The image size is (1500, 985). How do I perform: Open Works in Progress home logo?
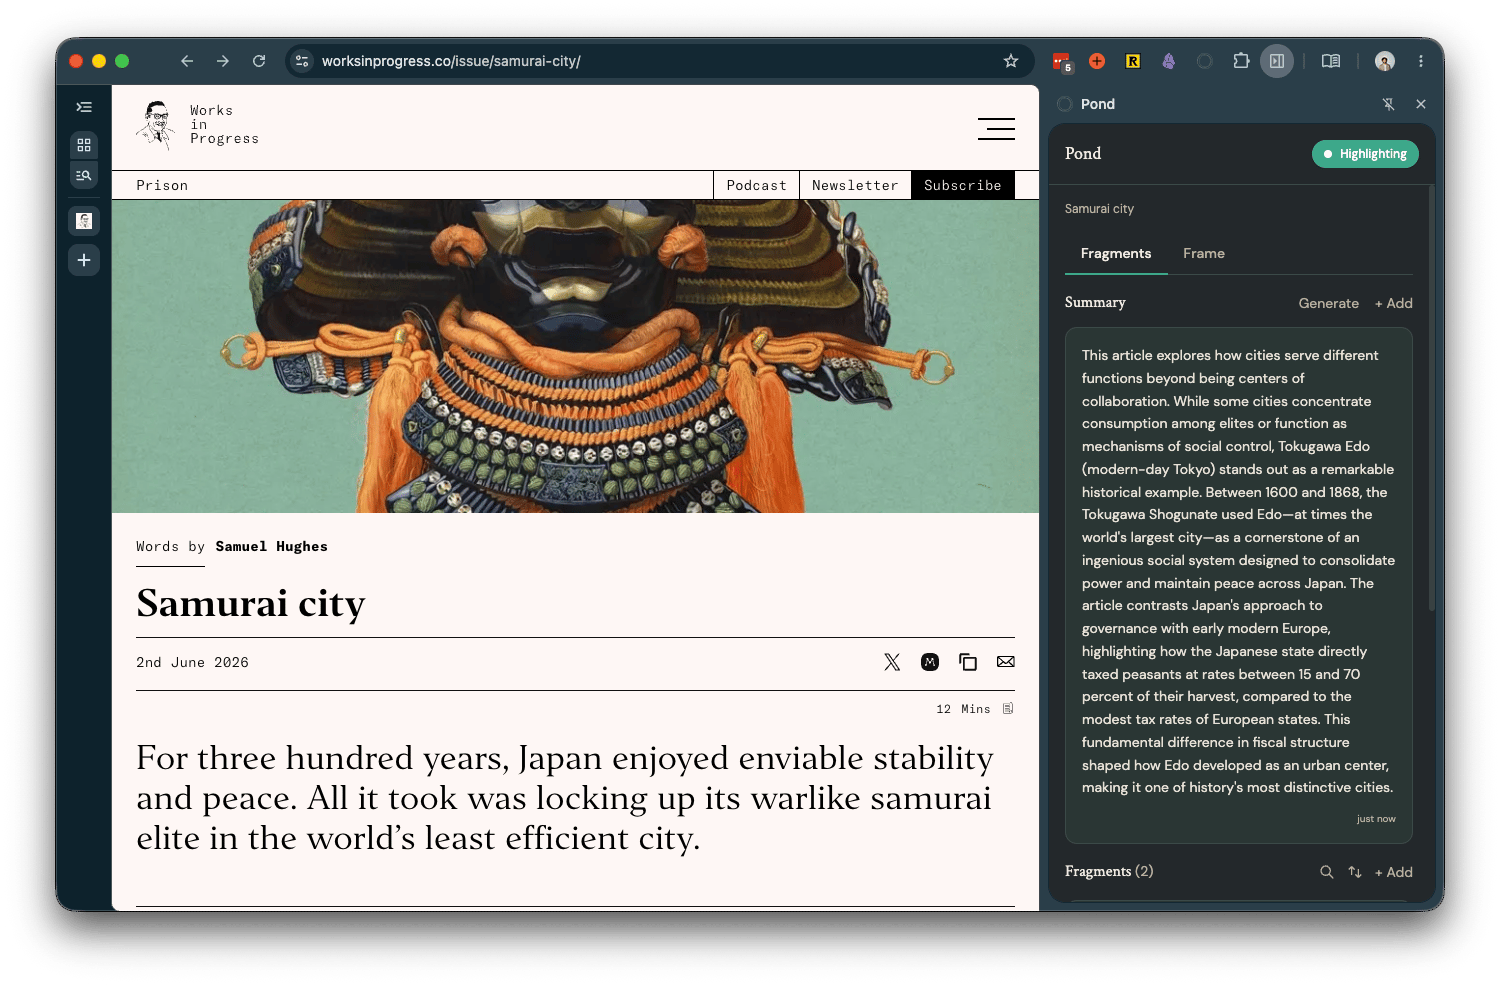[198, 125]
